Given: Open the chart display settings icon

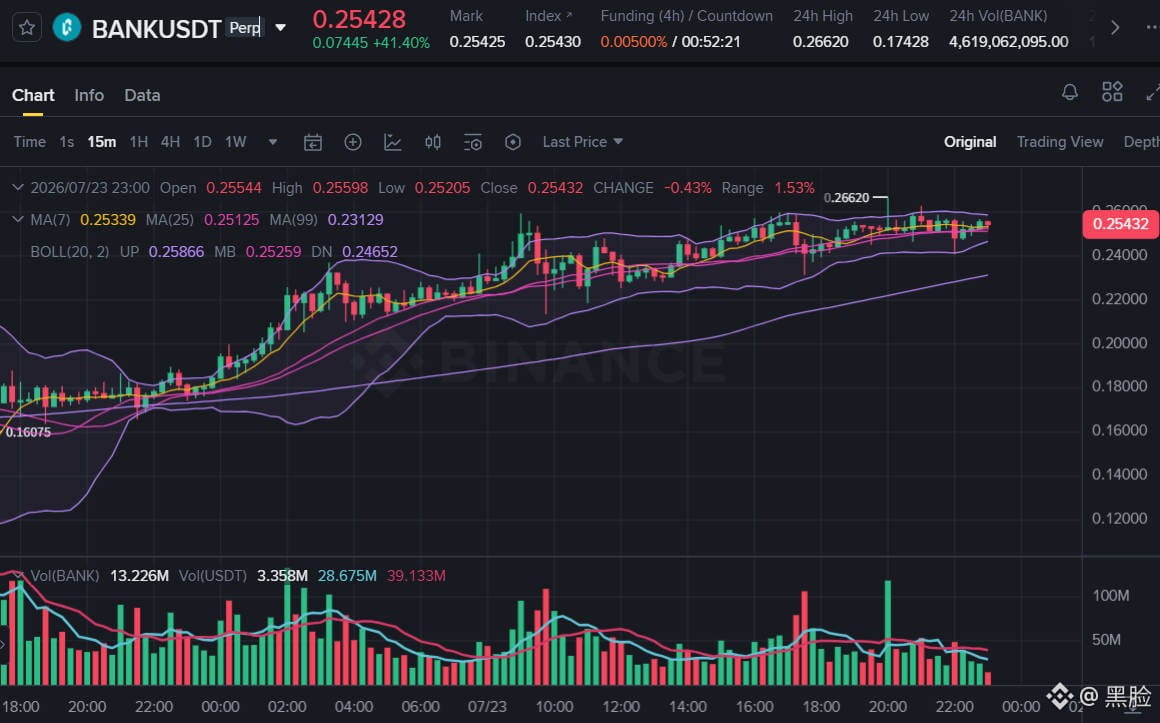Looking at the screenshot, I should 473,142.
